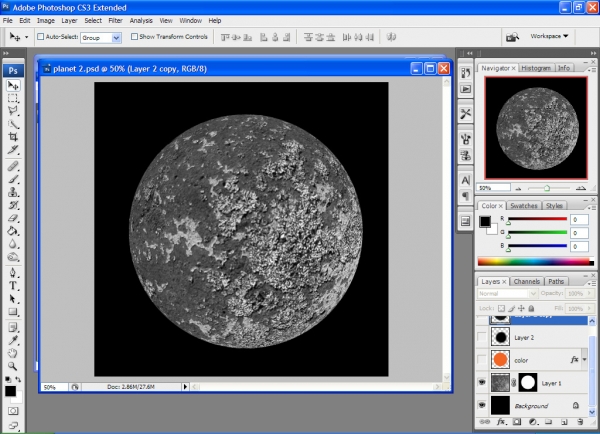Select the Zoom tool
This screenshot has width=600, height=434.
coord(13,366)
